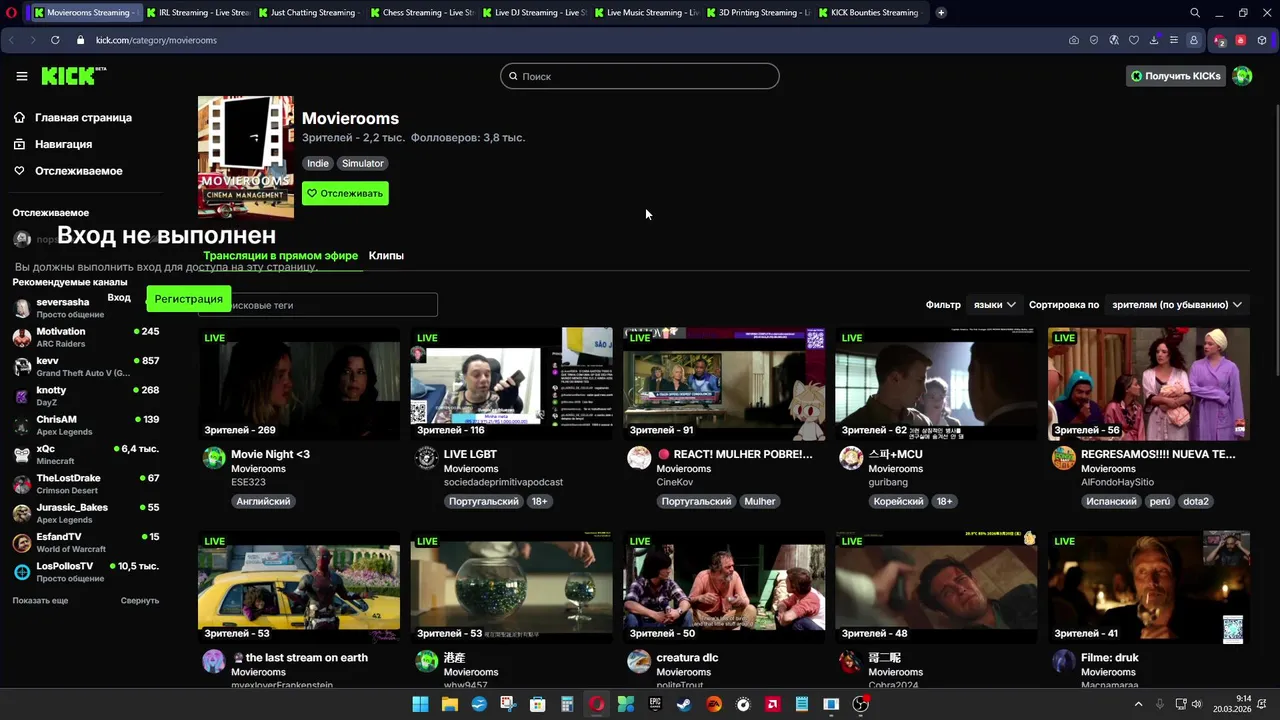Open LIVE LGBT stream thumbnail
This screenshot has width=1280, height=720.
511,384
